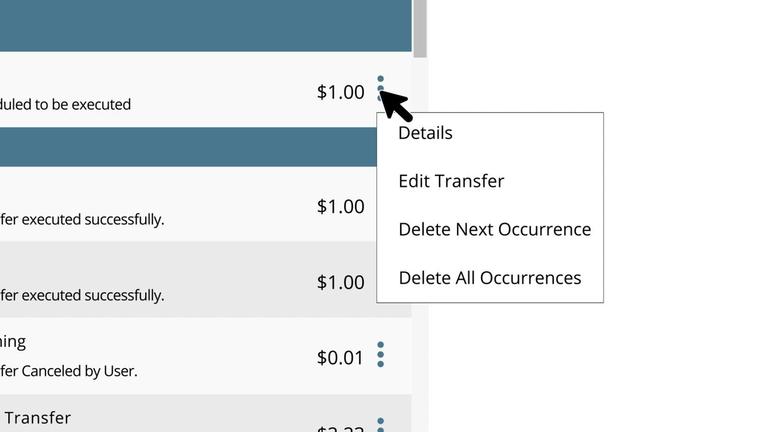
Task: Open the three-dot menu beside the scheduled $1.00 transfer
Action: point(381,89)
